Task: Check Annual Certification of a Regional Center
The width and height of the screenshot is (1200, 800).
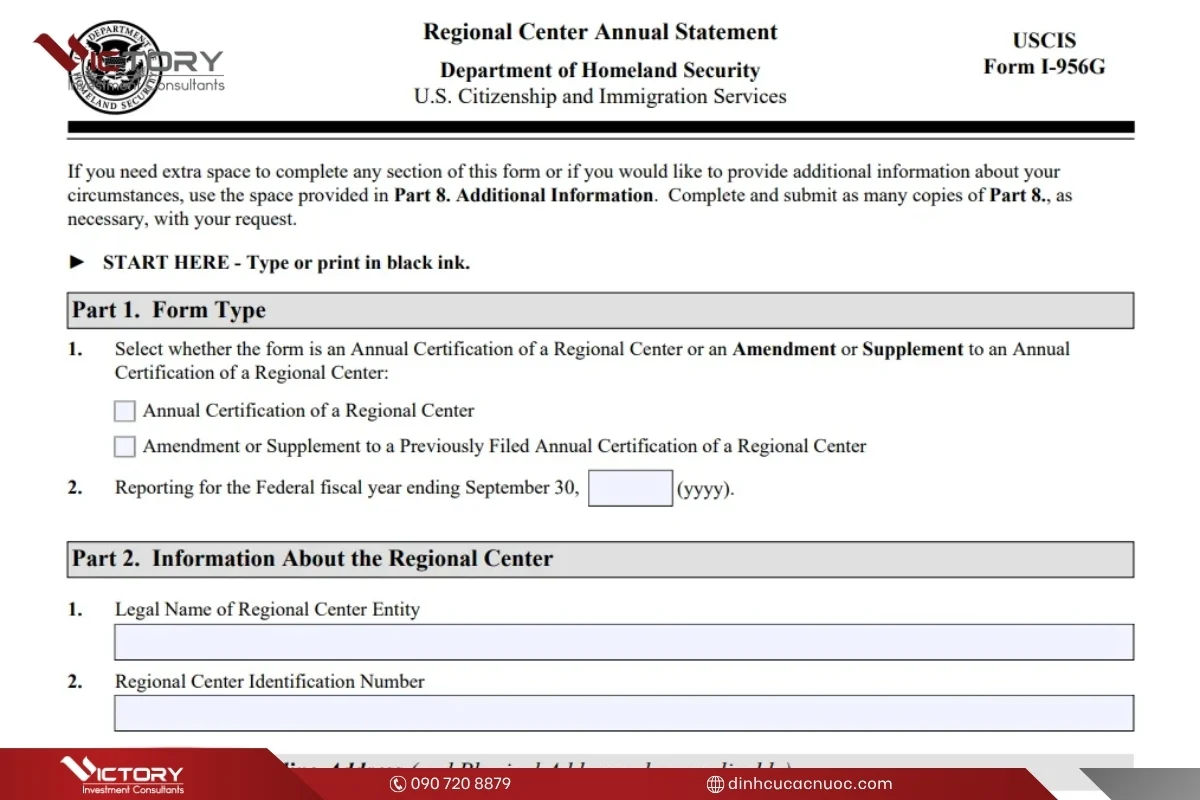Action: coord(124,411)
